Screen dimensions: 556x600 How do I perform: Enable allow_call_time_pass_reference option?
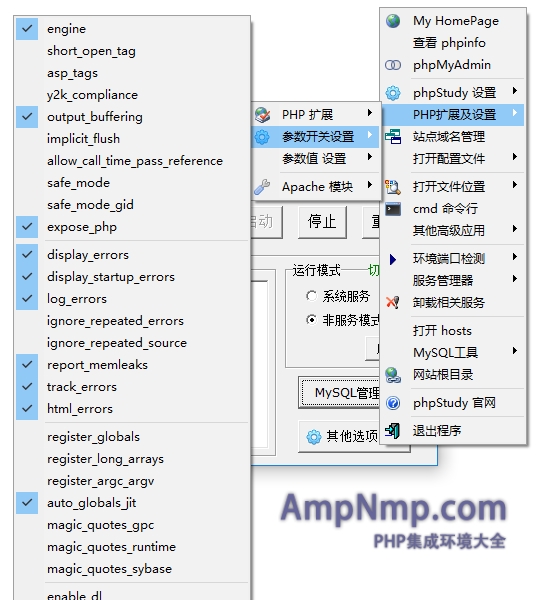pos(132,161)
